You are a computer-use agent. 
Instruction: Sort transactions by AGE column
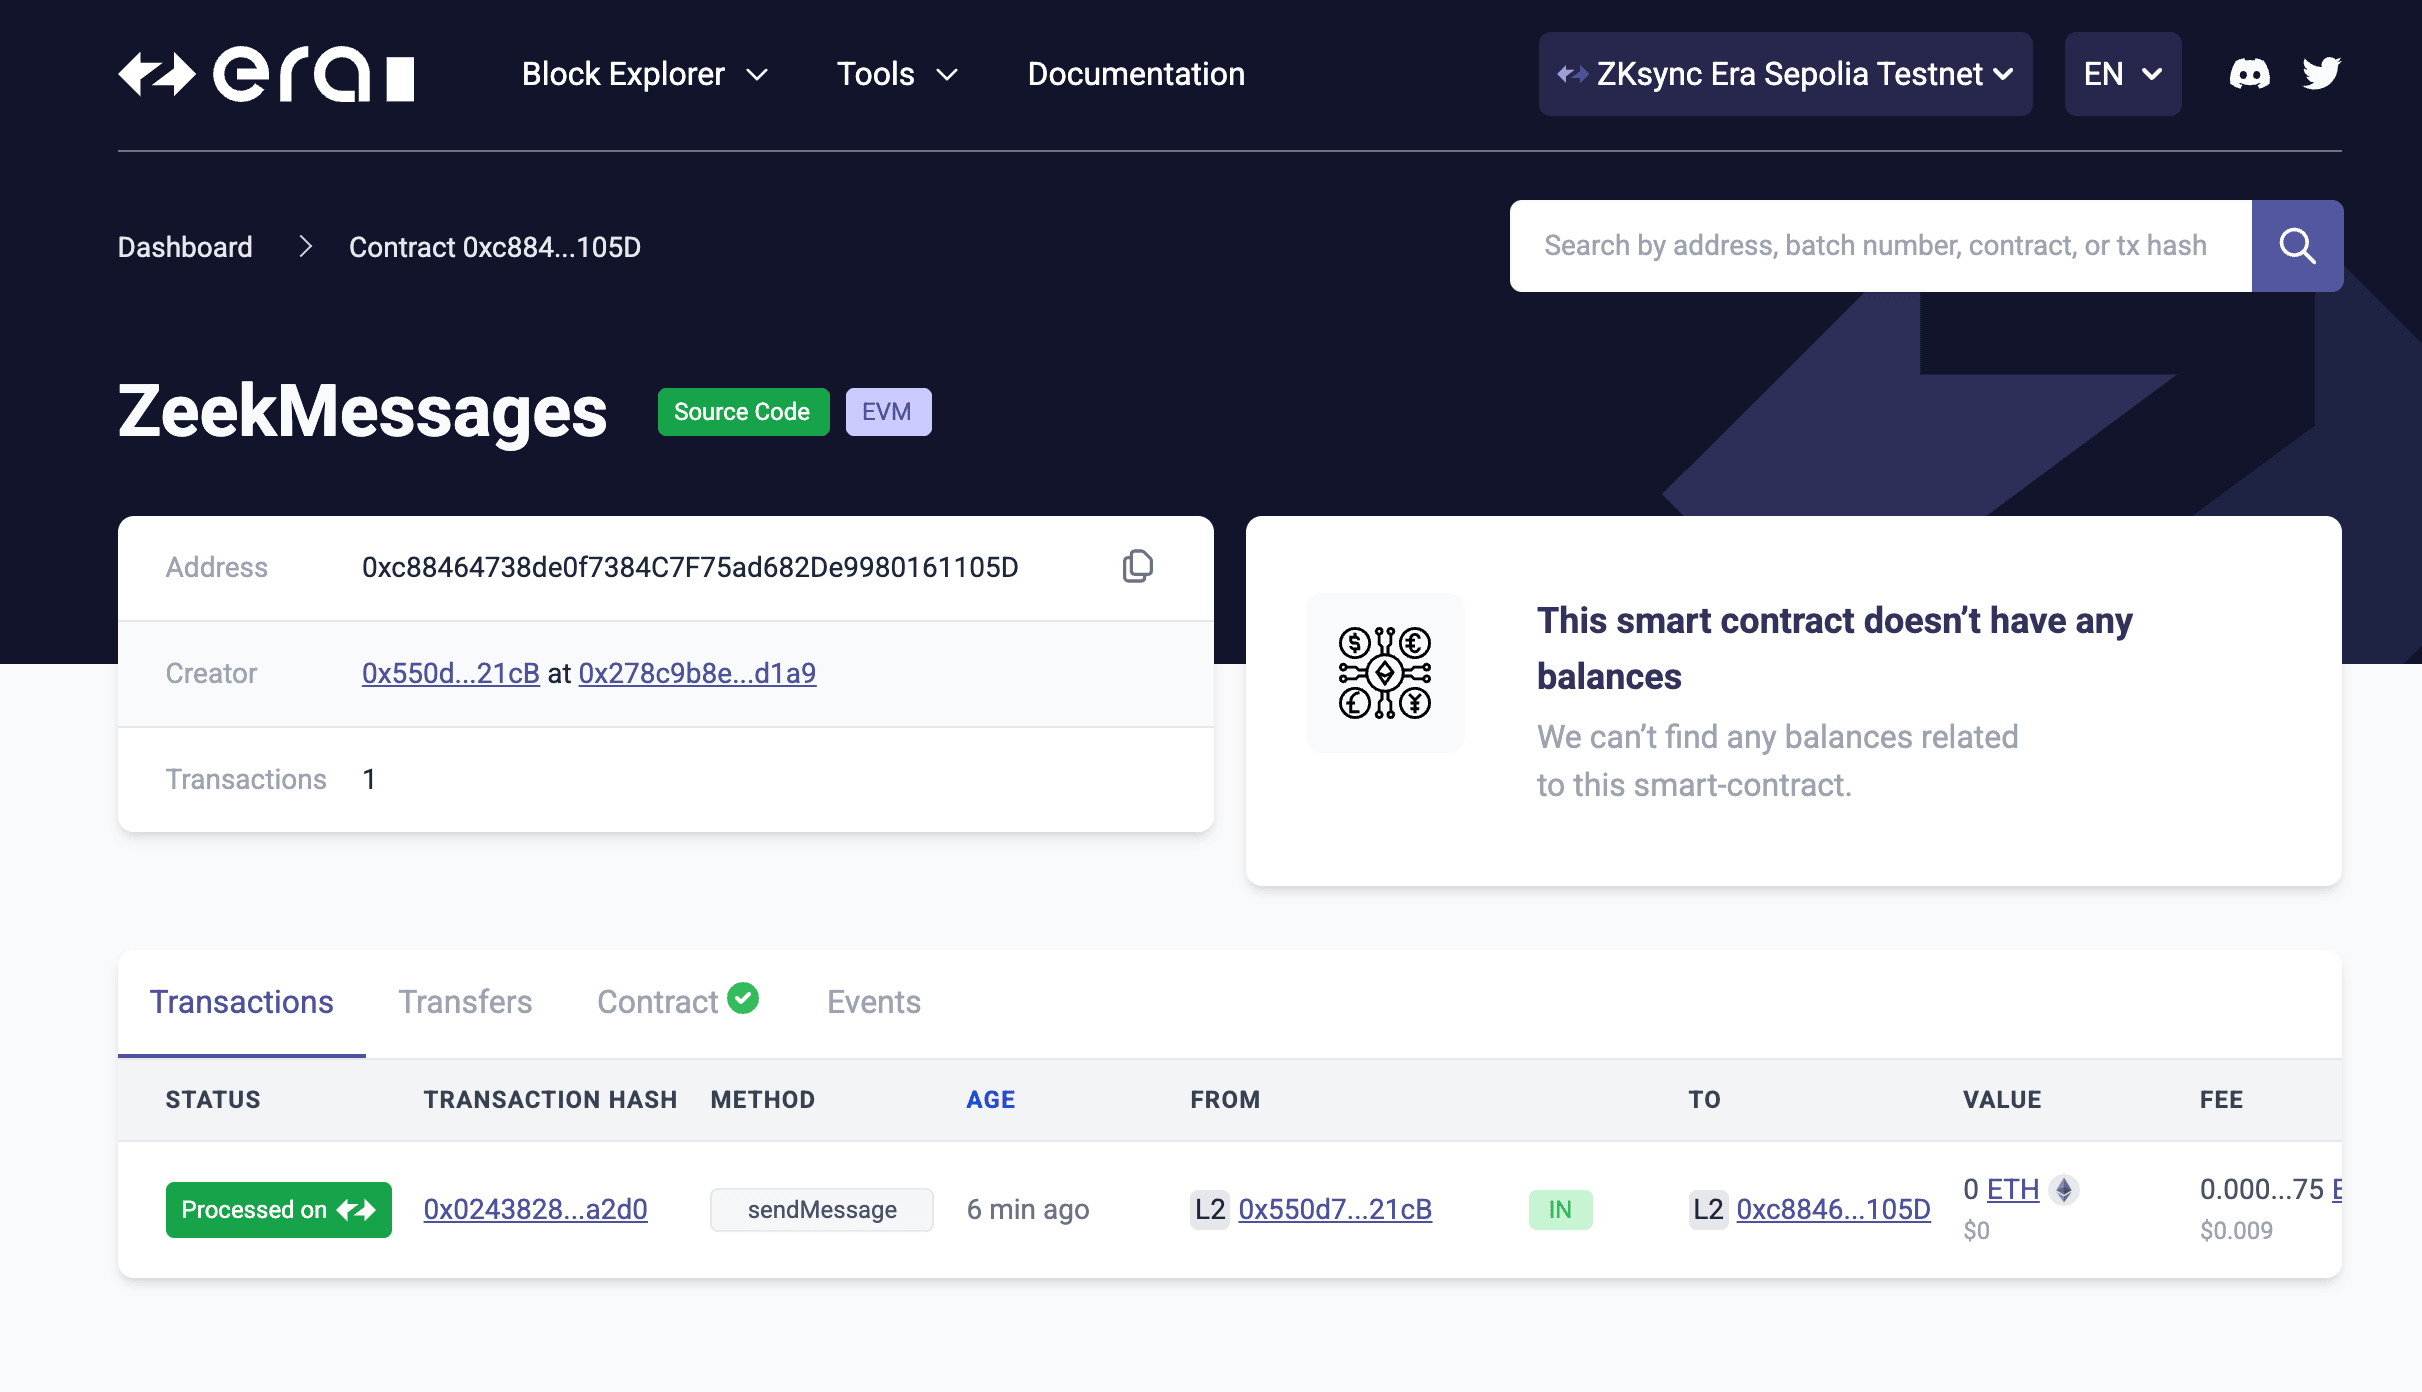(991, 1099)
